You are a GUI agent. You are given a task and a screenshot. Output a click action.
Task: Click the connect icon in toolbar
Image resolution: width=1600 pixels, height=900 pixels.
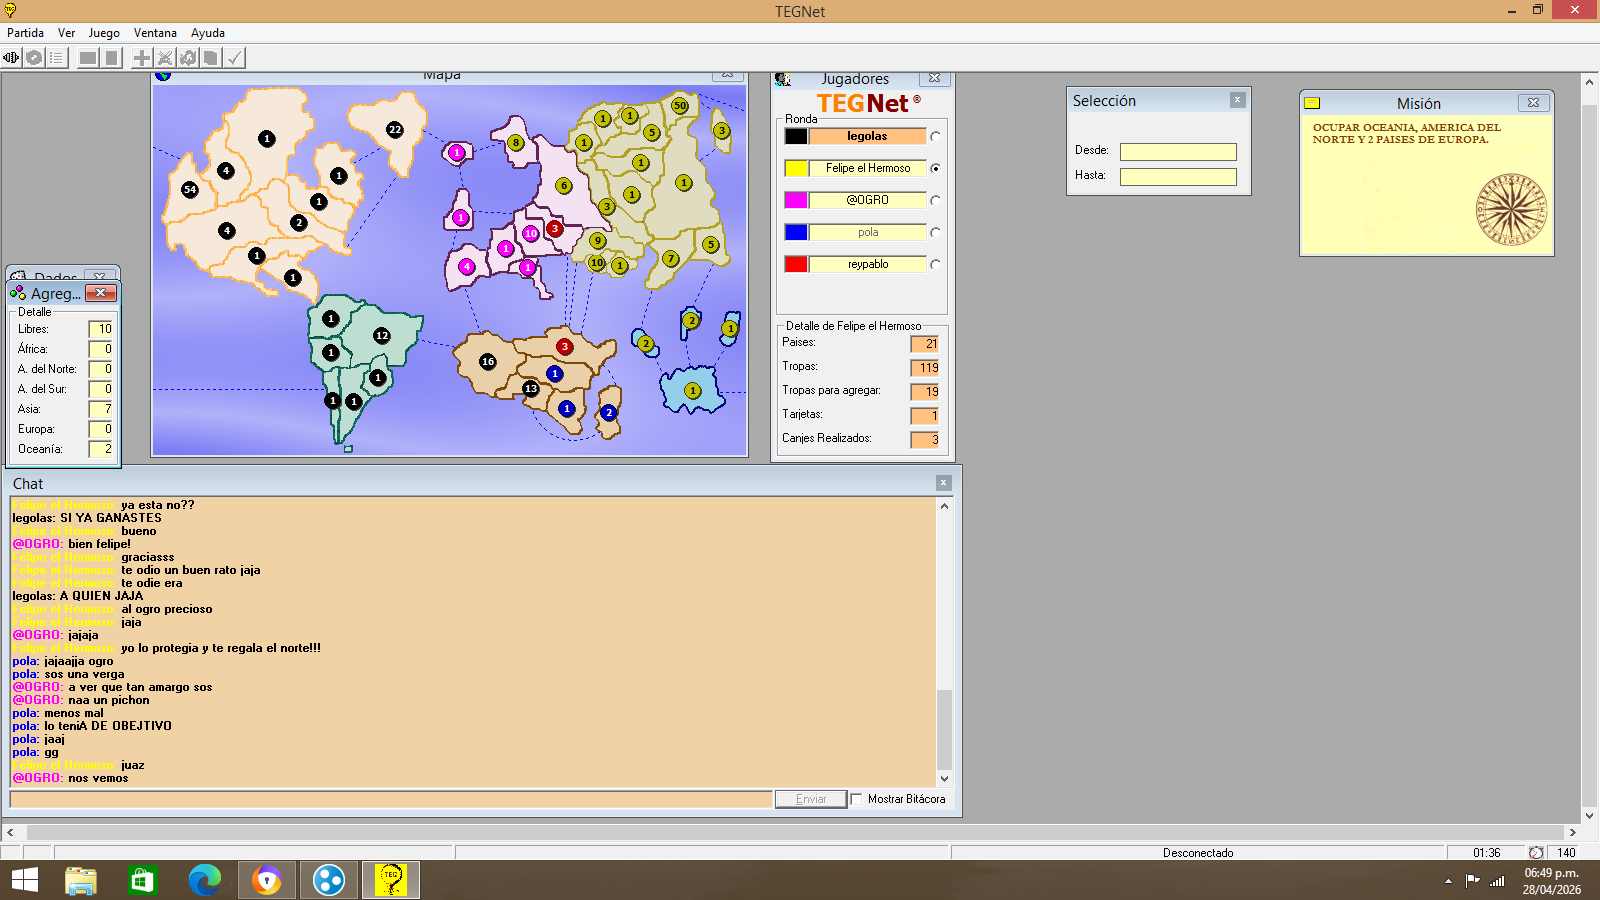click(x=11, y=58)
